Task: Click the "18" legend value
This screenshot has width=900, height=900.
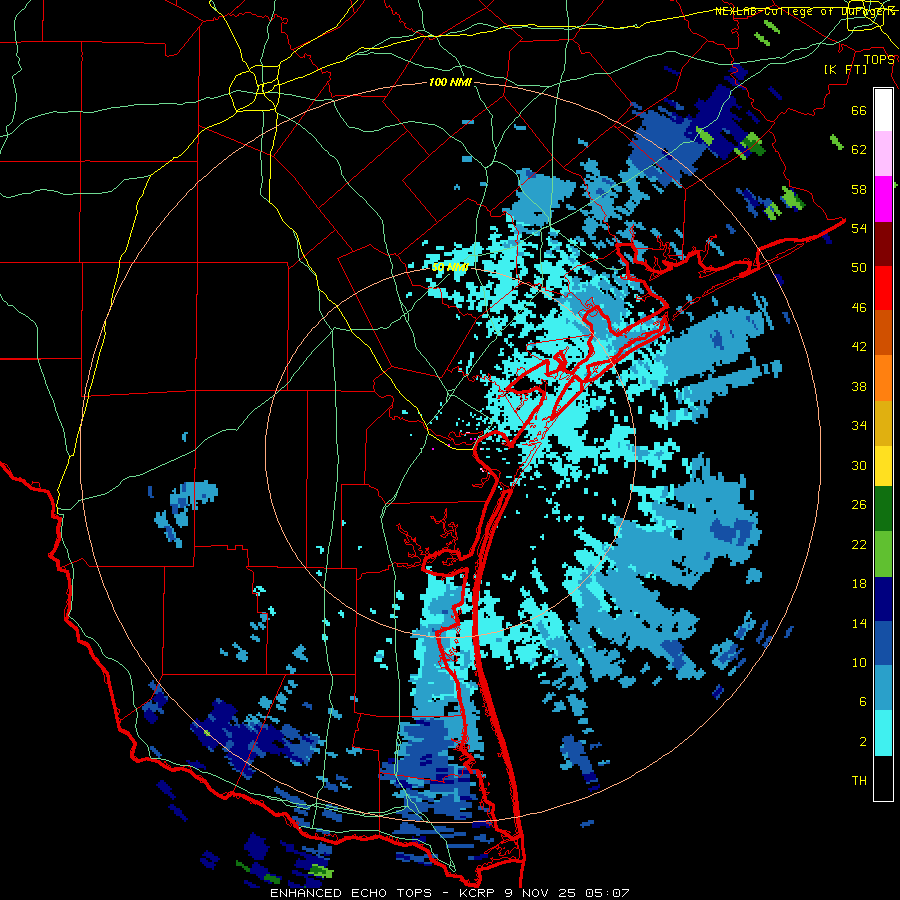Action: coord(859,584)
